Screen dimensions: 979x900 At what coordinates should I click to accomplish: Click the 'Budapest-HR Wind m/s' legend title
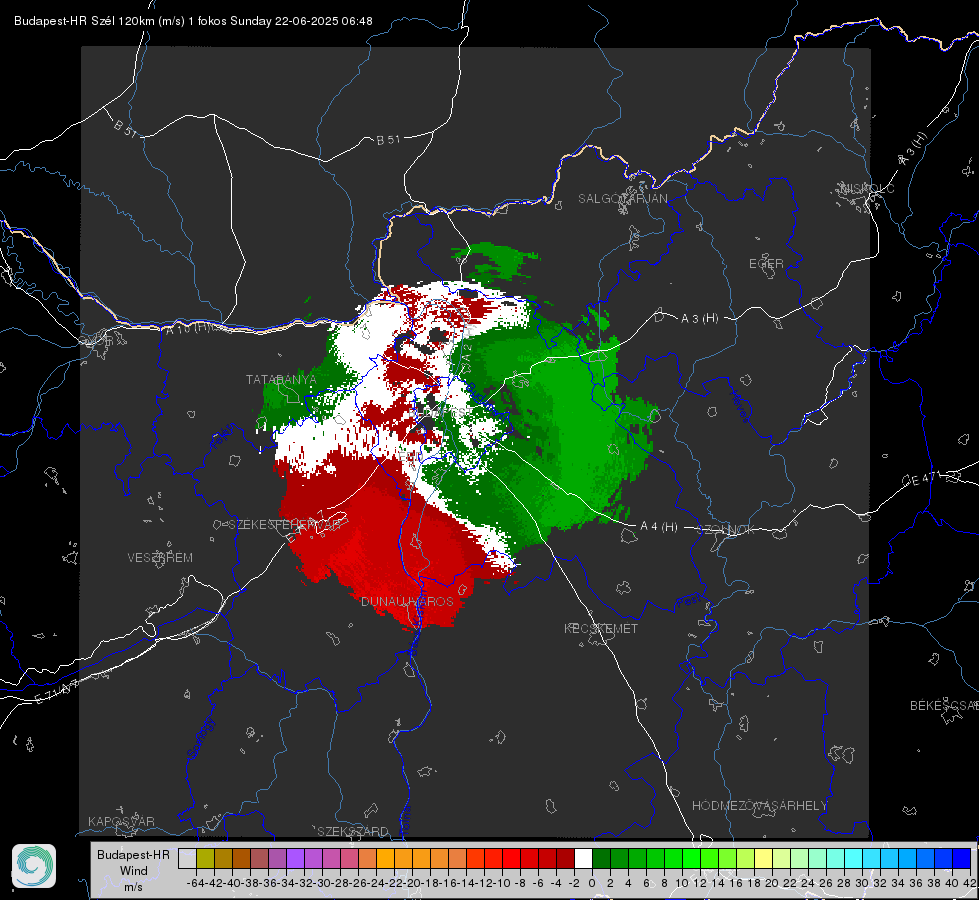click(134, 871)
